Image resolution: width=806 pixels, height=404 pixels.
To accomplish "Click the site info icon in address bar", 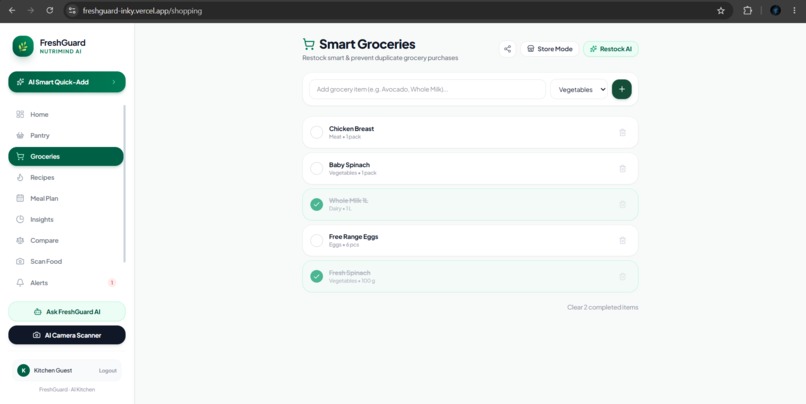I will (72, 10).
